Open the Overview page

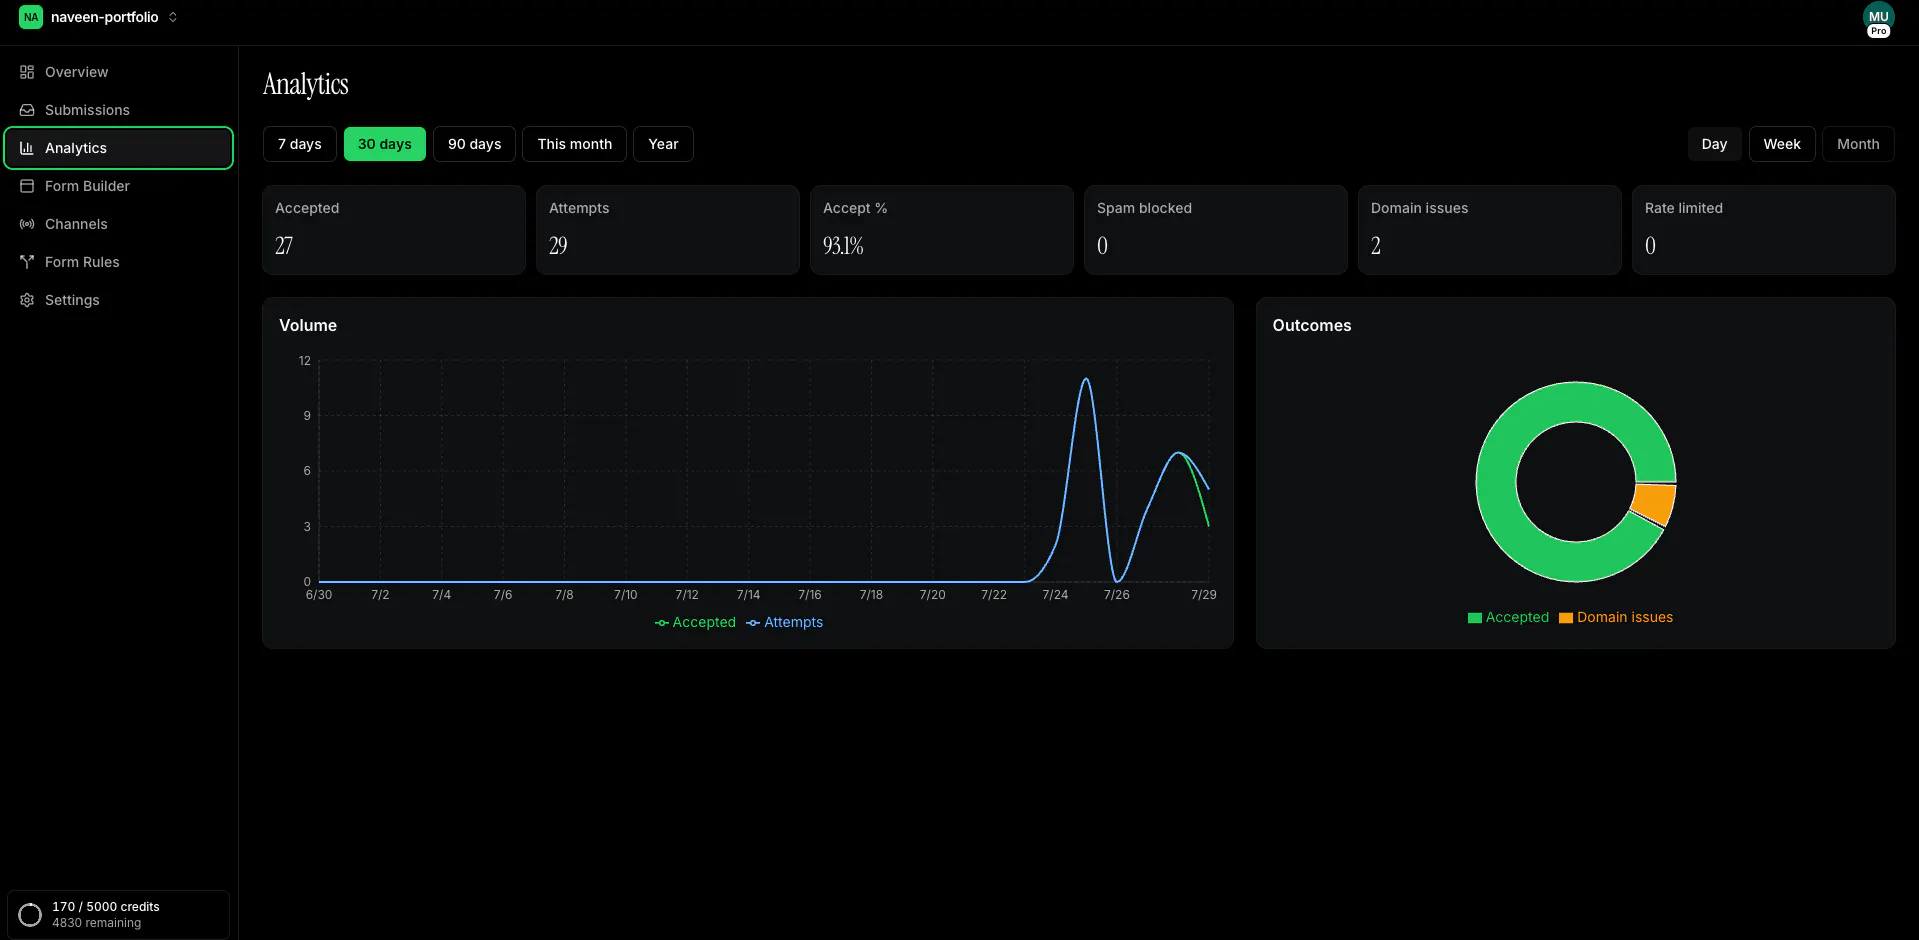click(119, 72)
